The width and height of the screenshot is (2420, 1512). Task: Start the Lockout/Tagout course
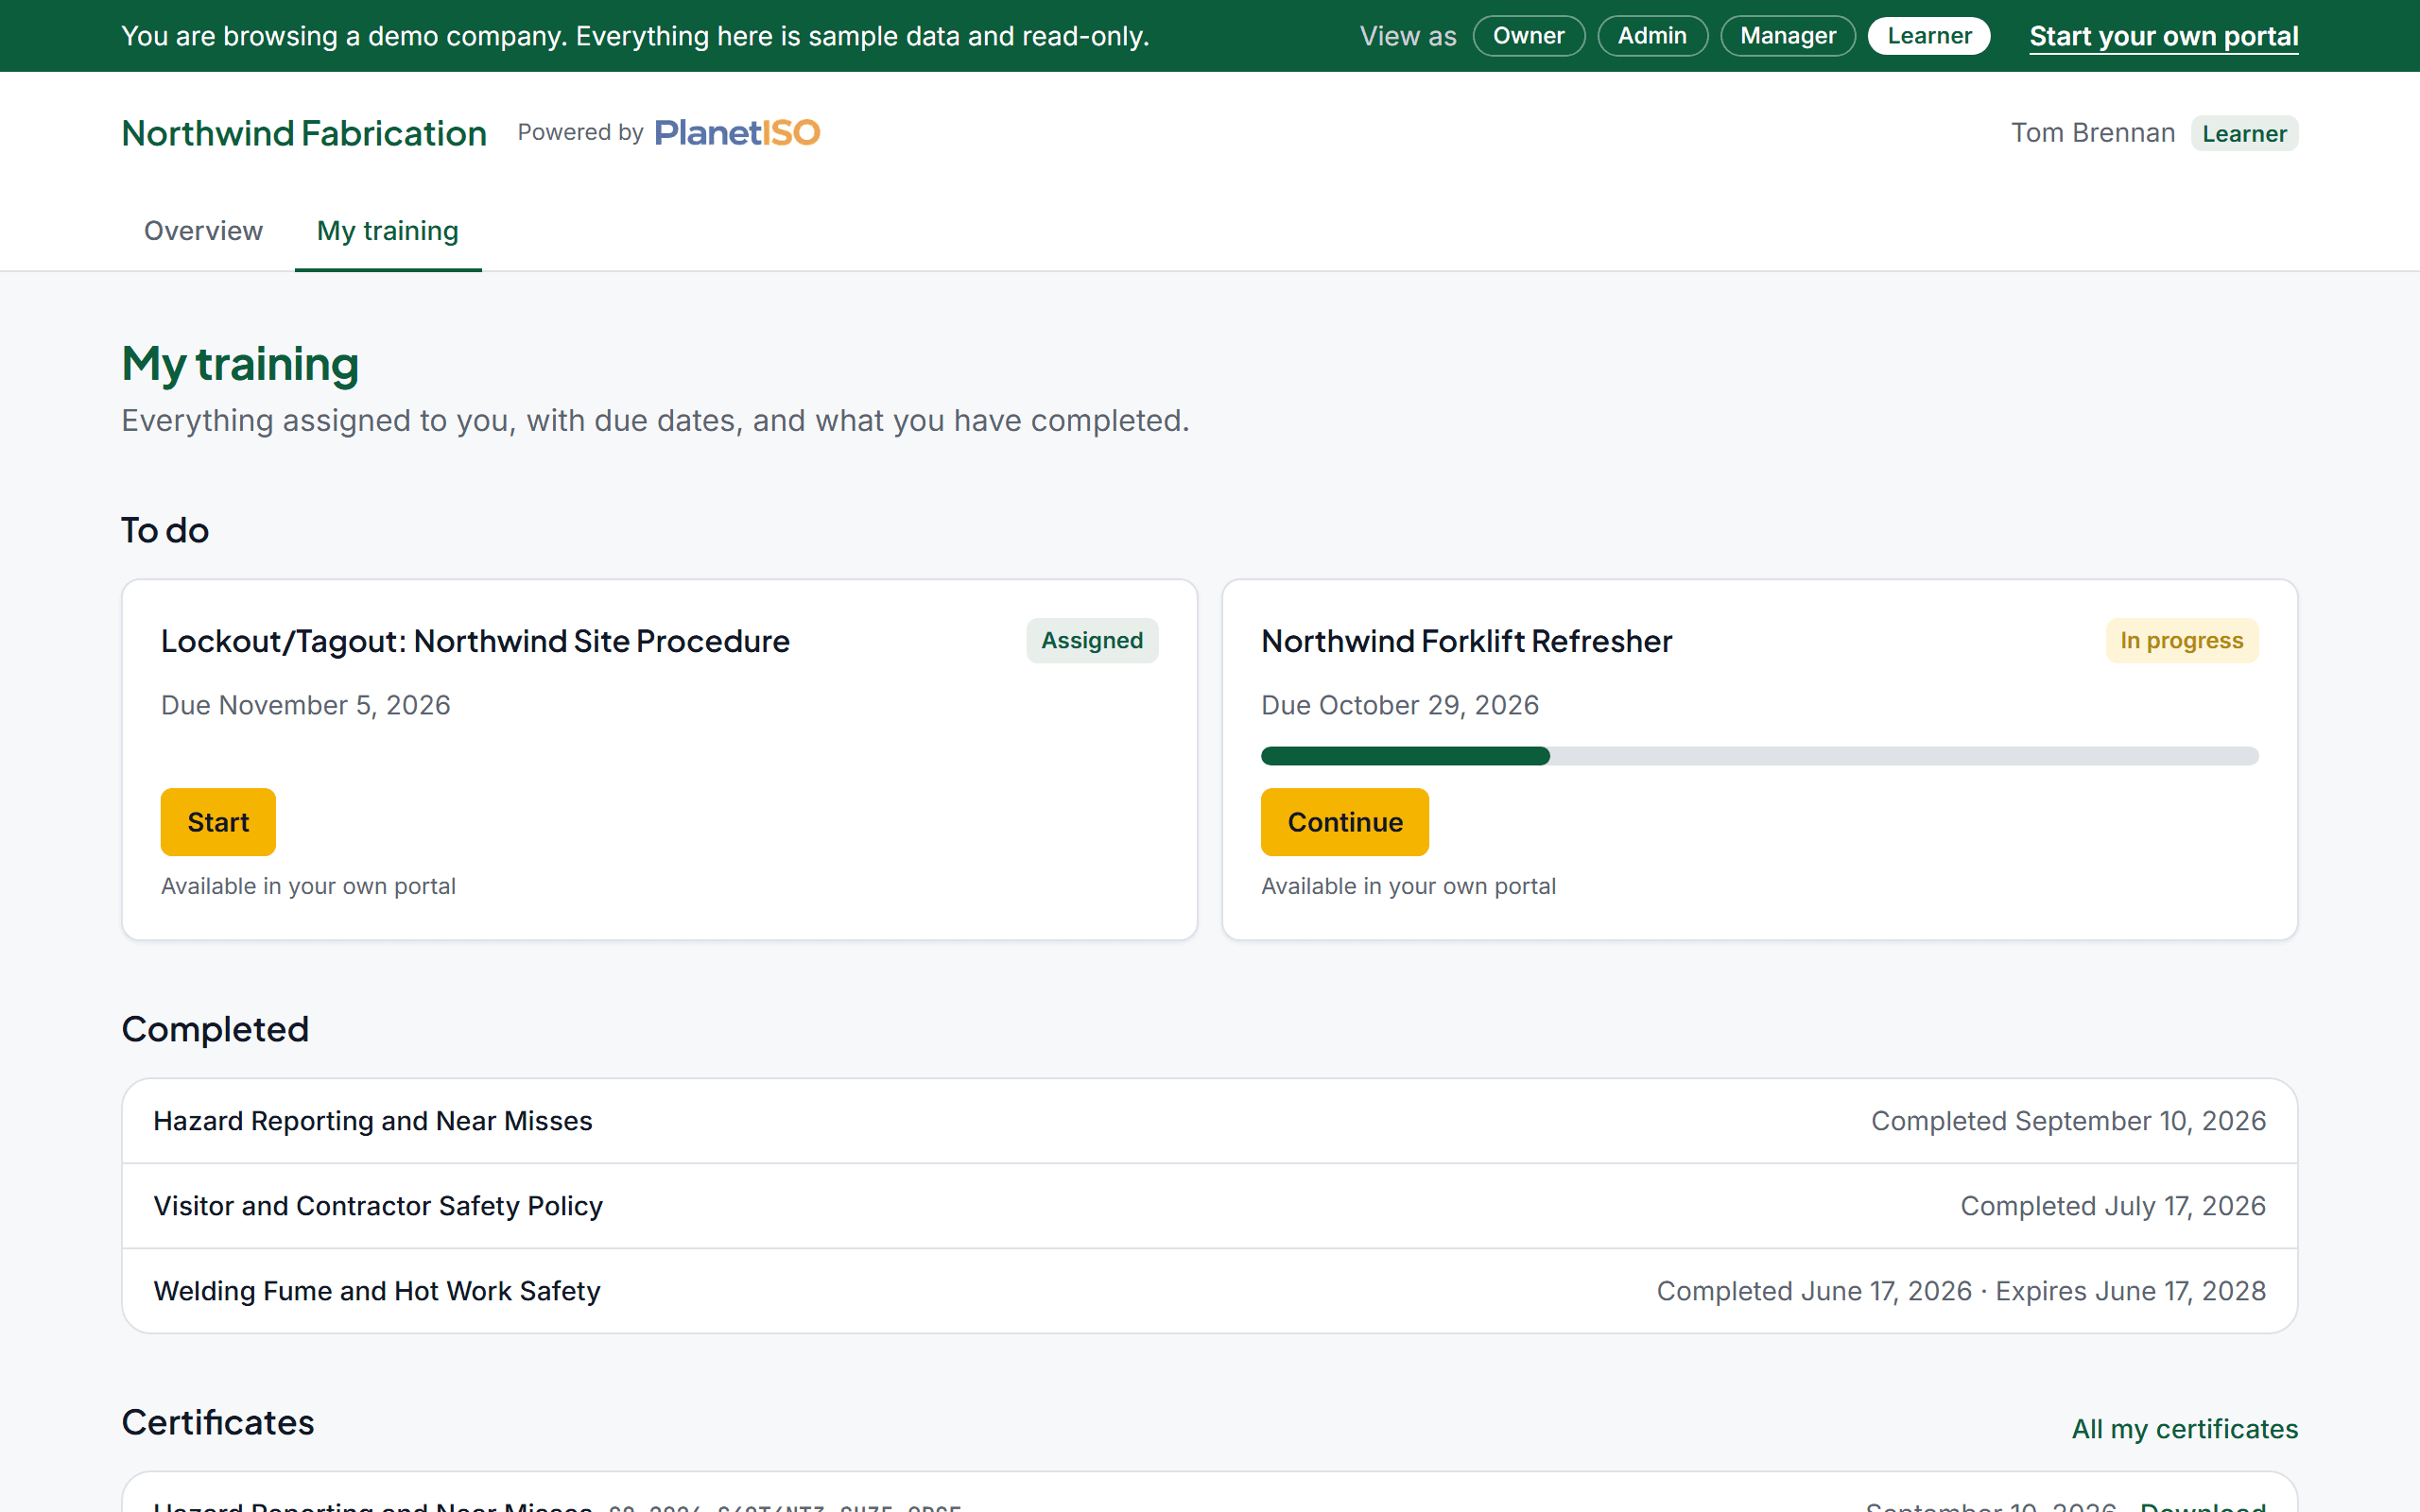click(218, 822)
